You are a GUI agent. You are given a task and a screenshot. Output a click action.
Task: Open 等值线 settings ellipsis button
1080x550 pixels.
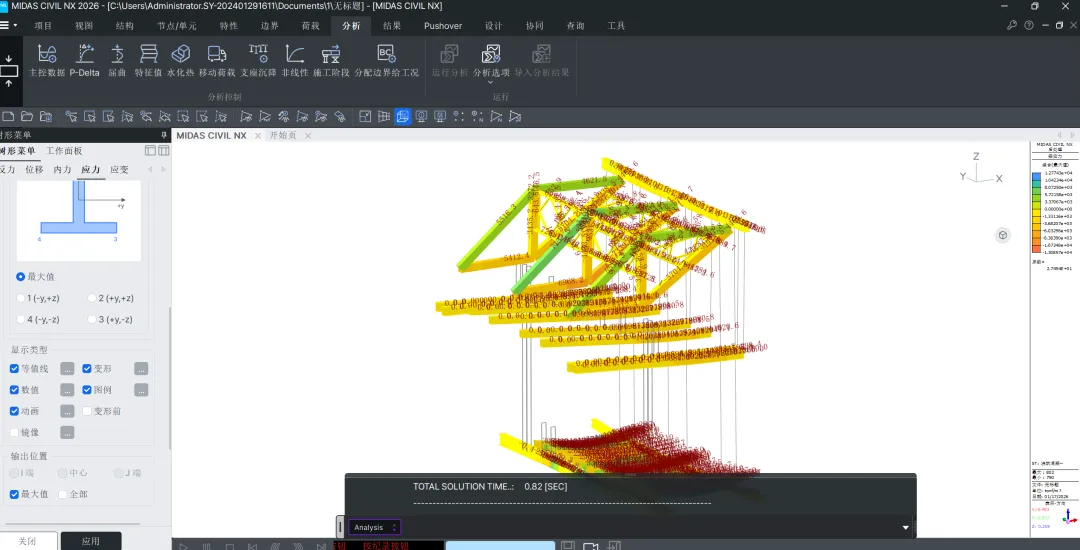click(67, 369)
